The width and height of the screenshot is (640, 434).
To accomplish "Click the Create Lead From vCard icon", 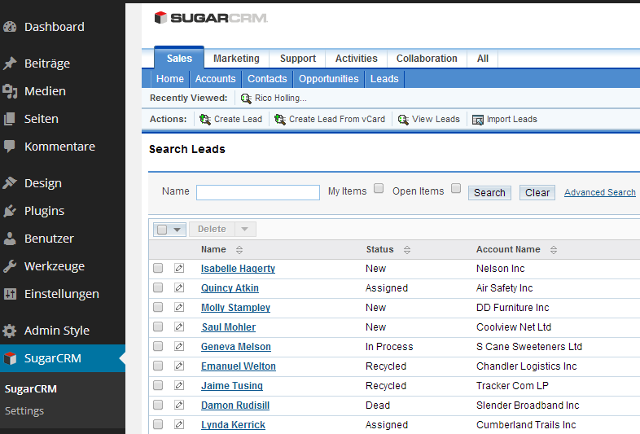I will 280,119.
